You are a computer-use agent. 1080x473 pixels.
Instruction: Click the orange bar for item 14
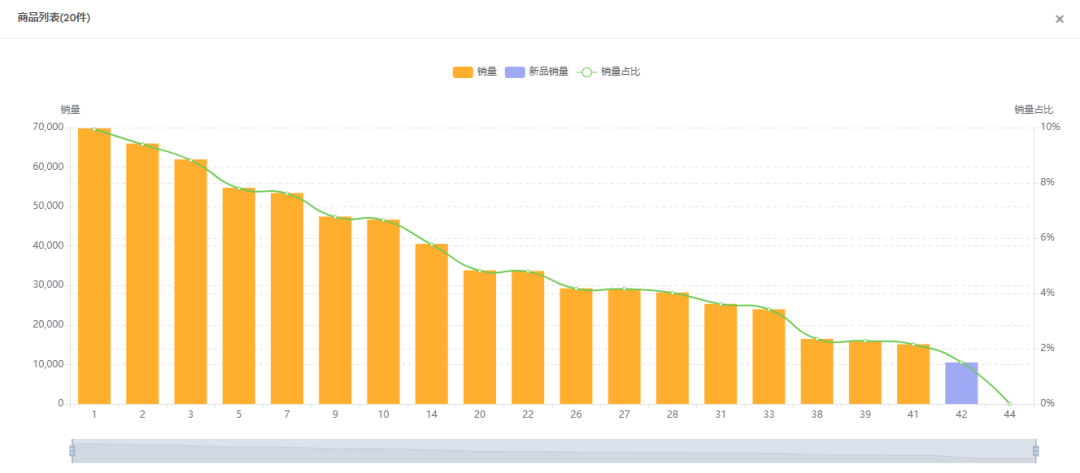coord(431,324)
